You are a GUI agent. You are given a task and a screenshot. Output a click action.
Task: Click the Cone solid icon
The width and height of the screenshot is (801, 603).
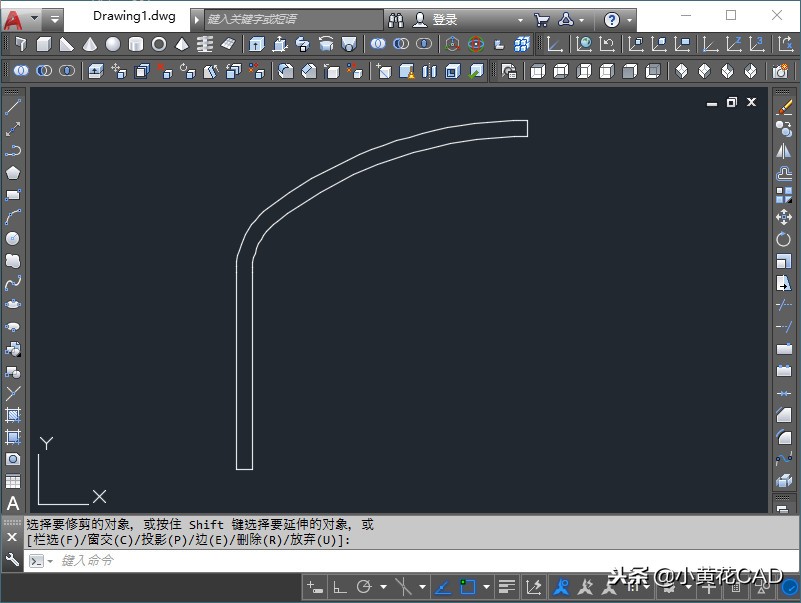[90, 44]
